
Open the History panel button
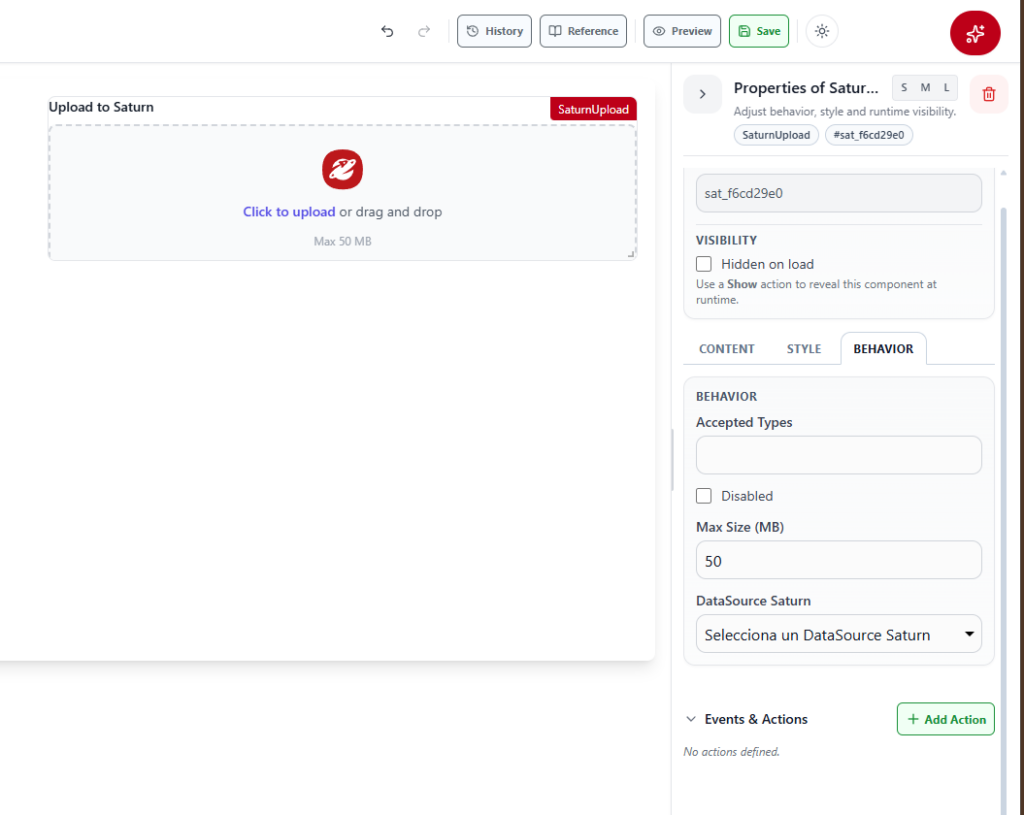point(494,31)
